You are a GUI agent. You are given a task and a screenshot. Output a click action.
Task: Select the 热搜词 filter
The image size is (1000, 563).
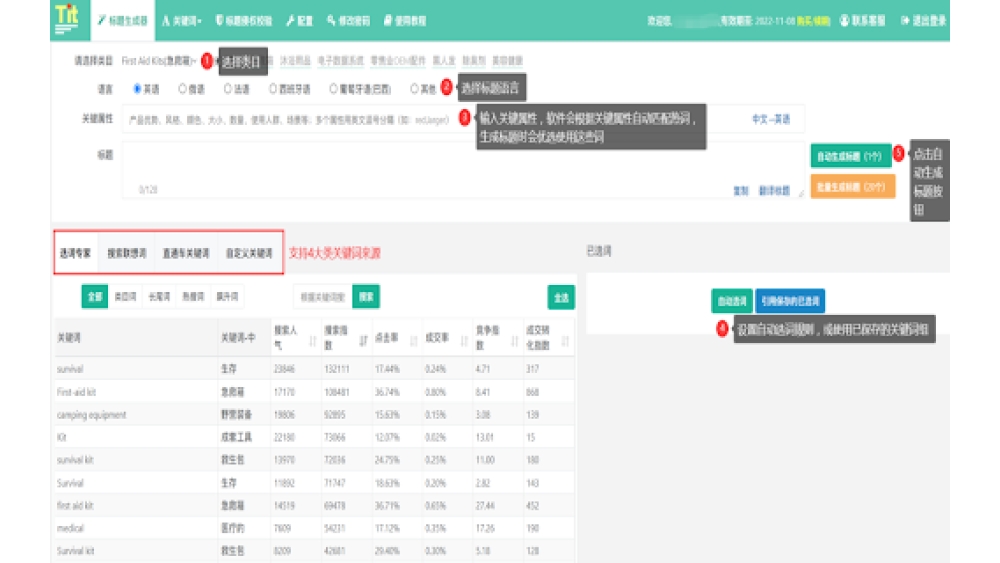(x=193, y=296)
